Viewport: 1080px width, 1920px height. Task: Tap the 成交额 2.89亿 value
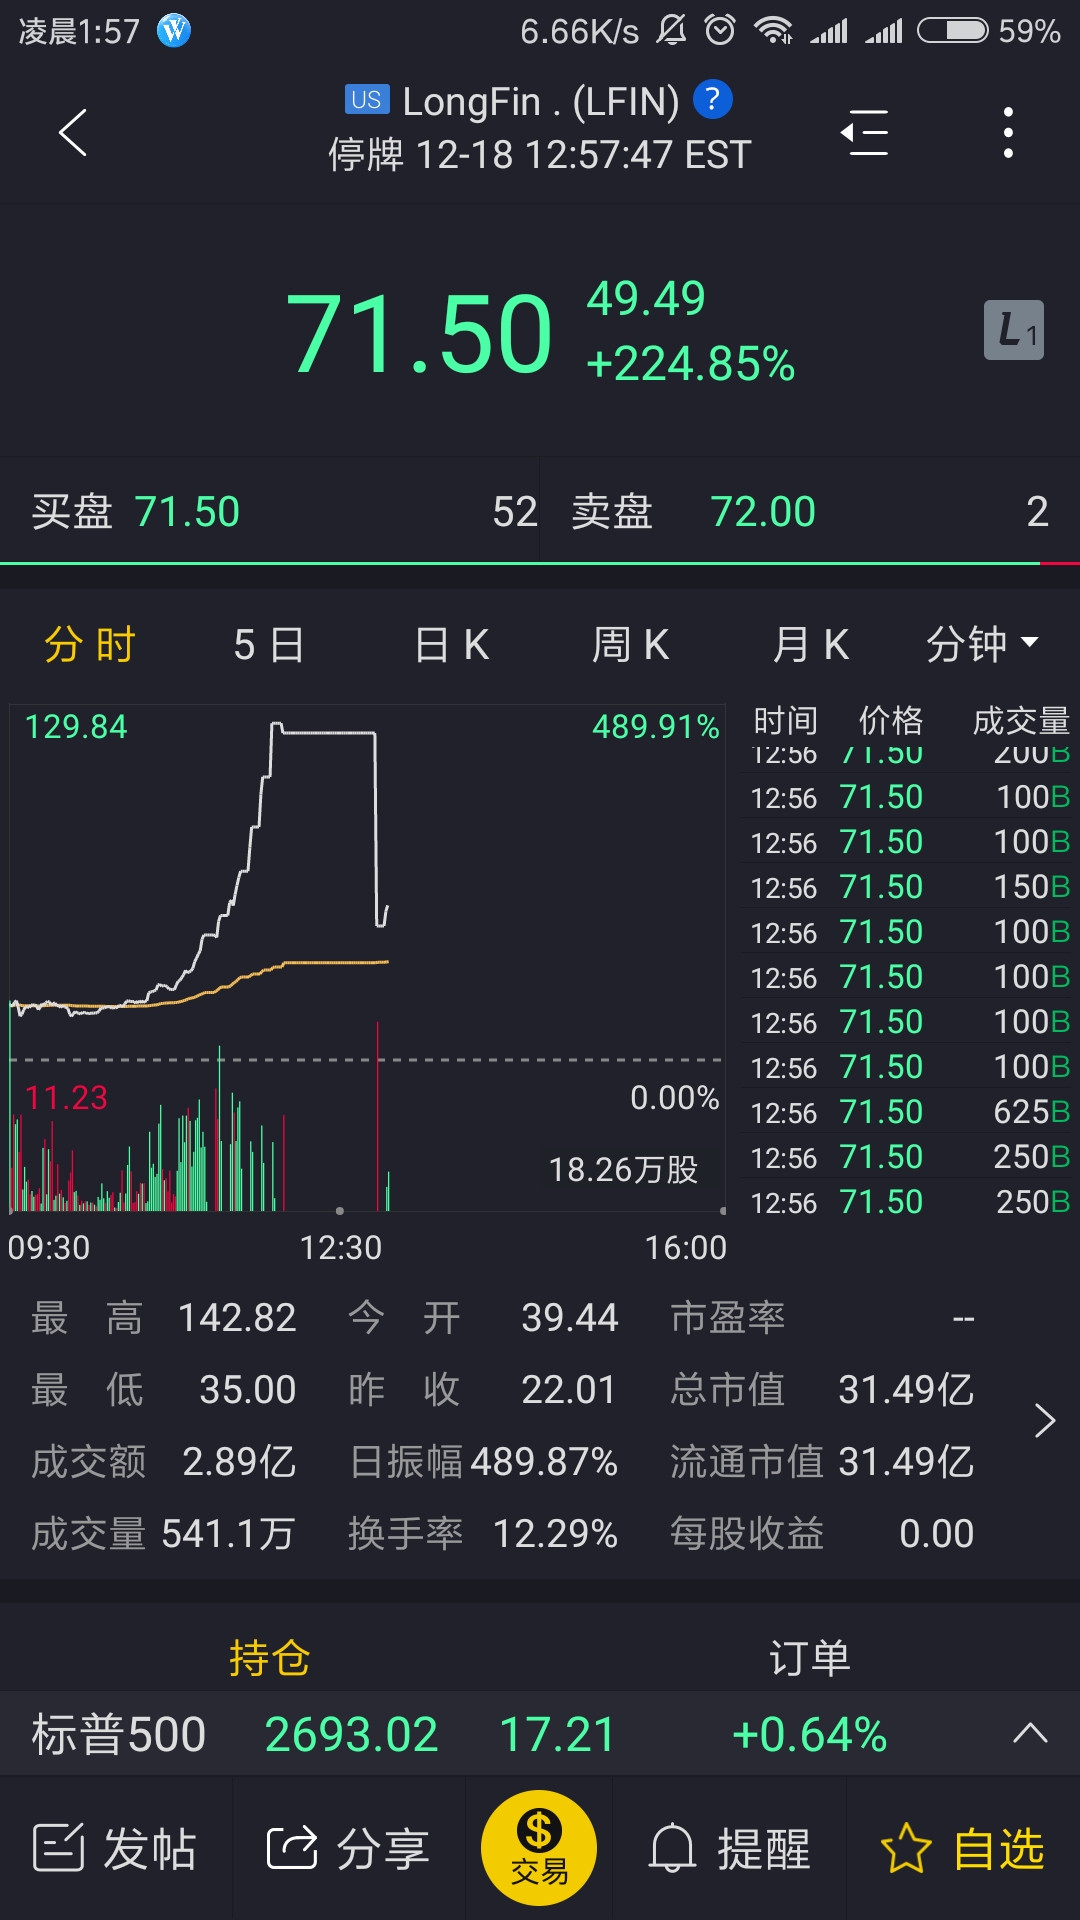[239, 1462]
